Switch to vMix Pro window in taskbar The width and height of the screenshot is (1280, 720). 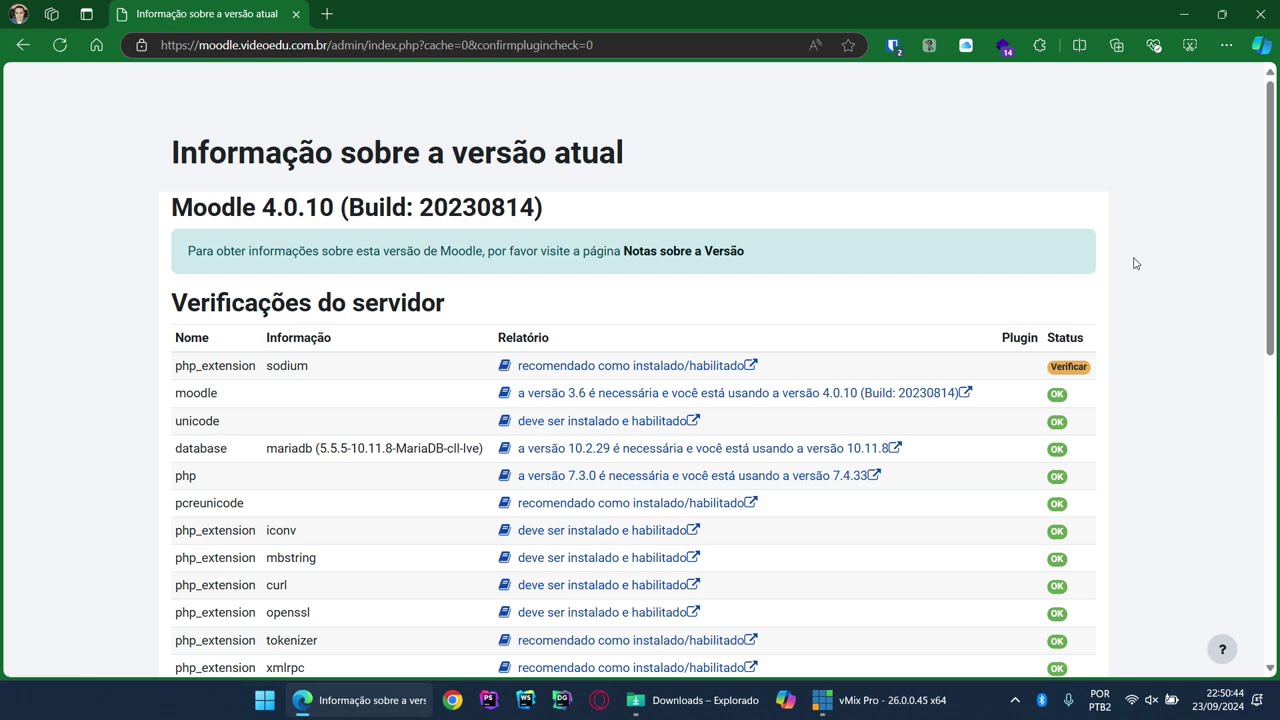(x=879, y=700)
